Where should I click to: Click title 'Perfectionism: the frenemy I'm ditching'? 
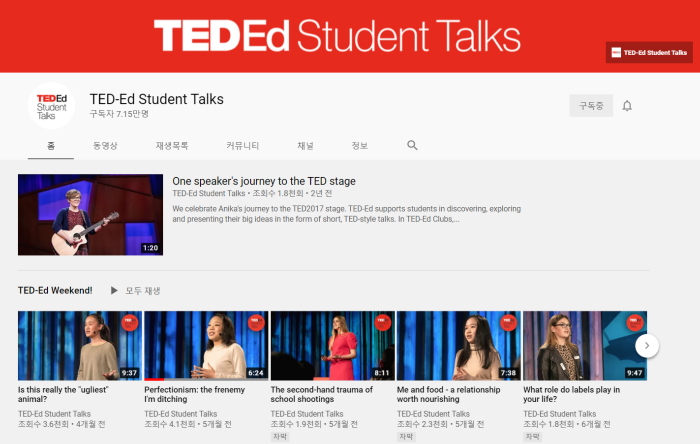point(195,394)
